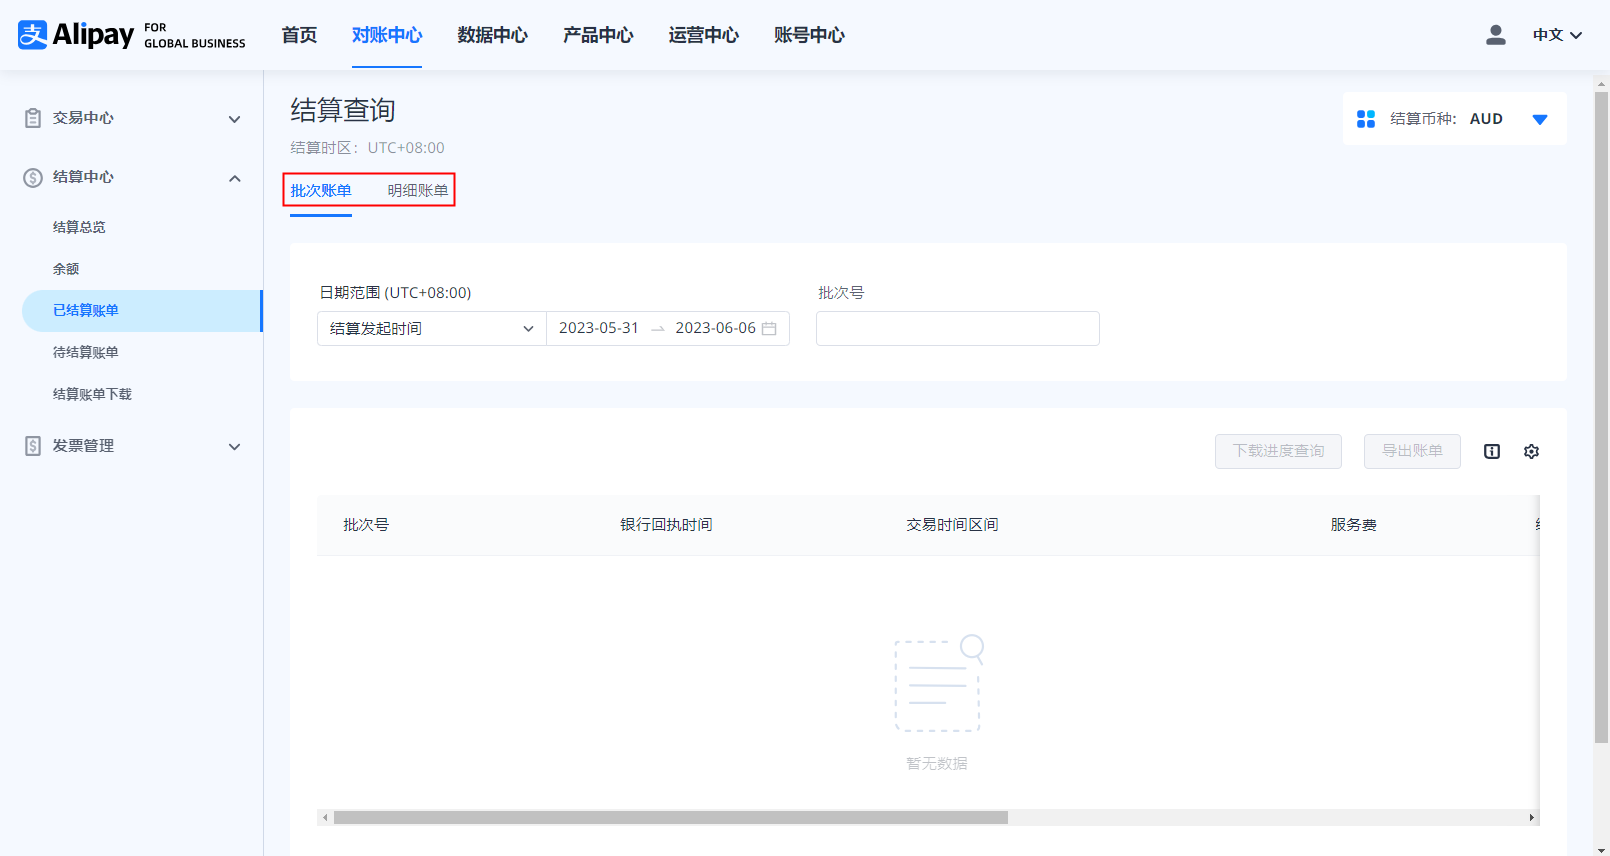Expand the 交易中心 sidebar section
The image size is (1610, 856).
[x=234, y=119]
